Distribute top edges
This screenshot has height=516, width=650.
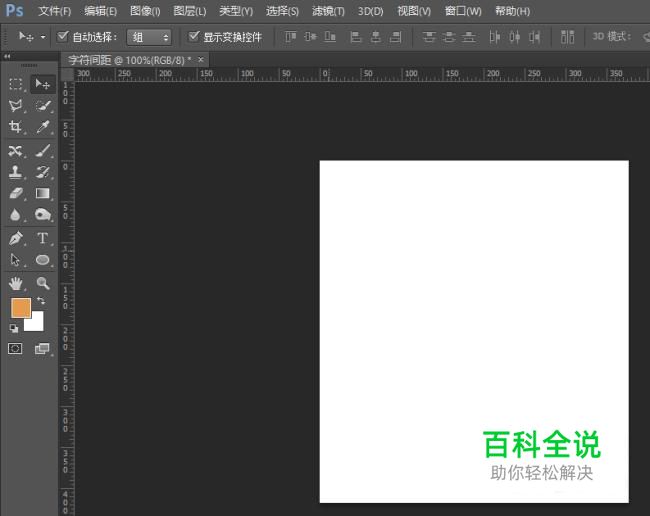429,37
